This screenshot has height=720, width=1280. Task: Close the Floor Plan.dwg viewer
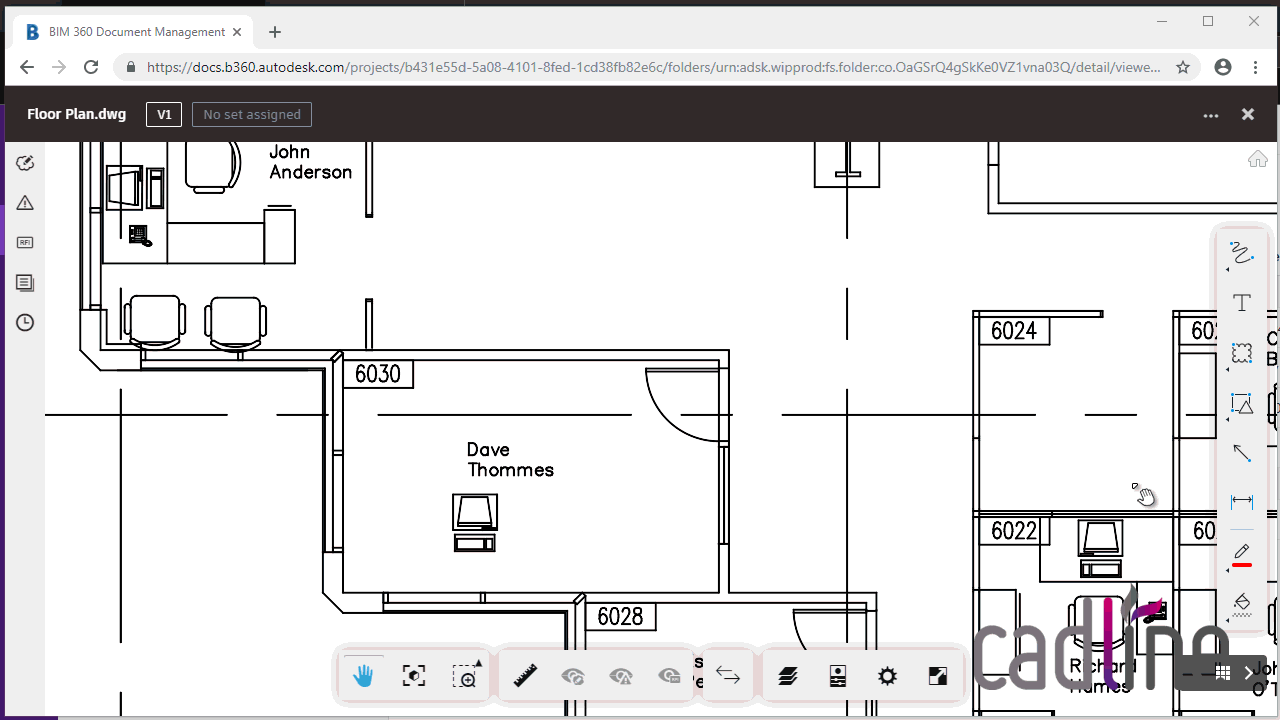1248,114
